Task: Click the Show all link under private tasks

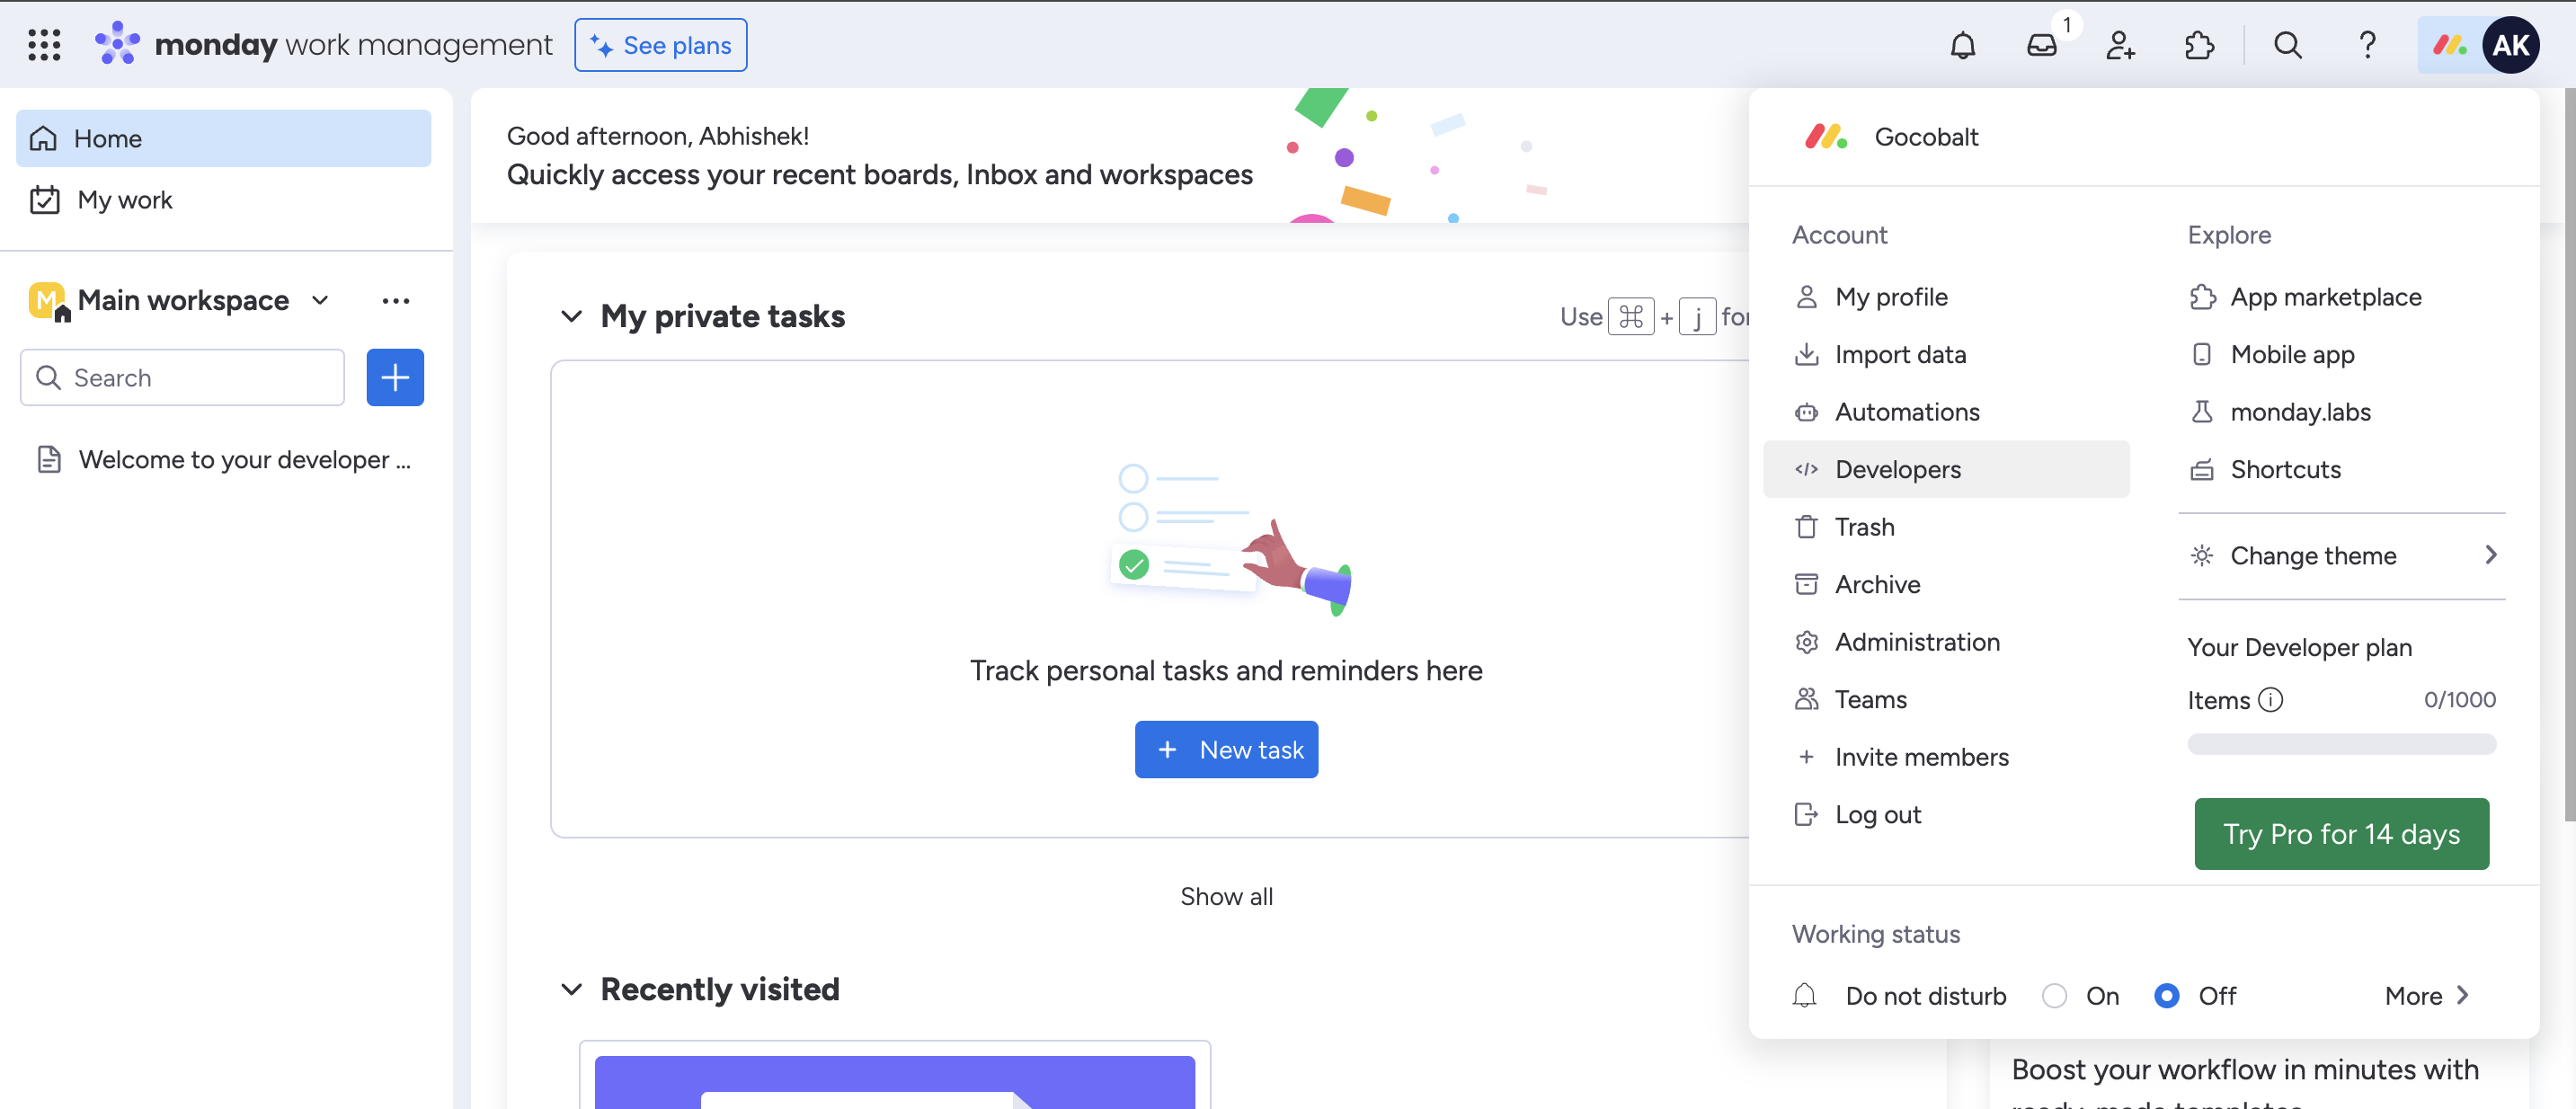Action: click(1226, 896)
